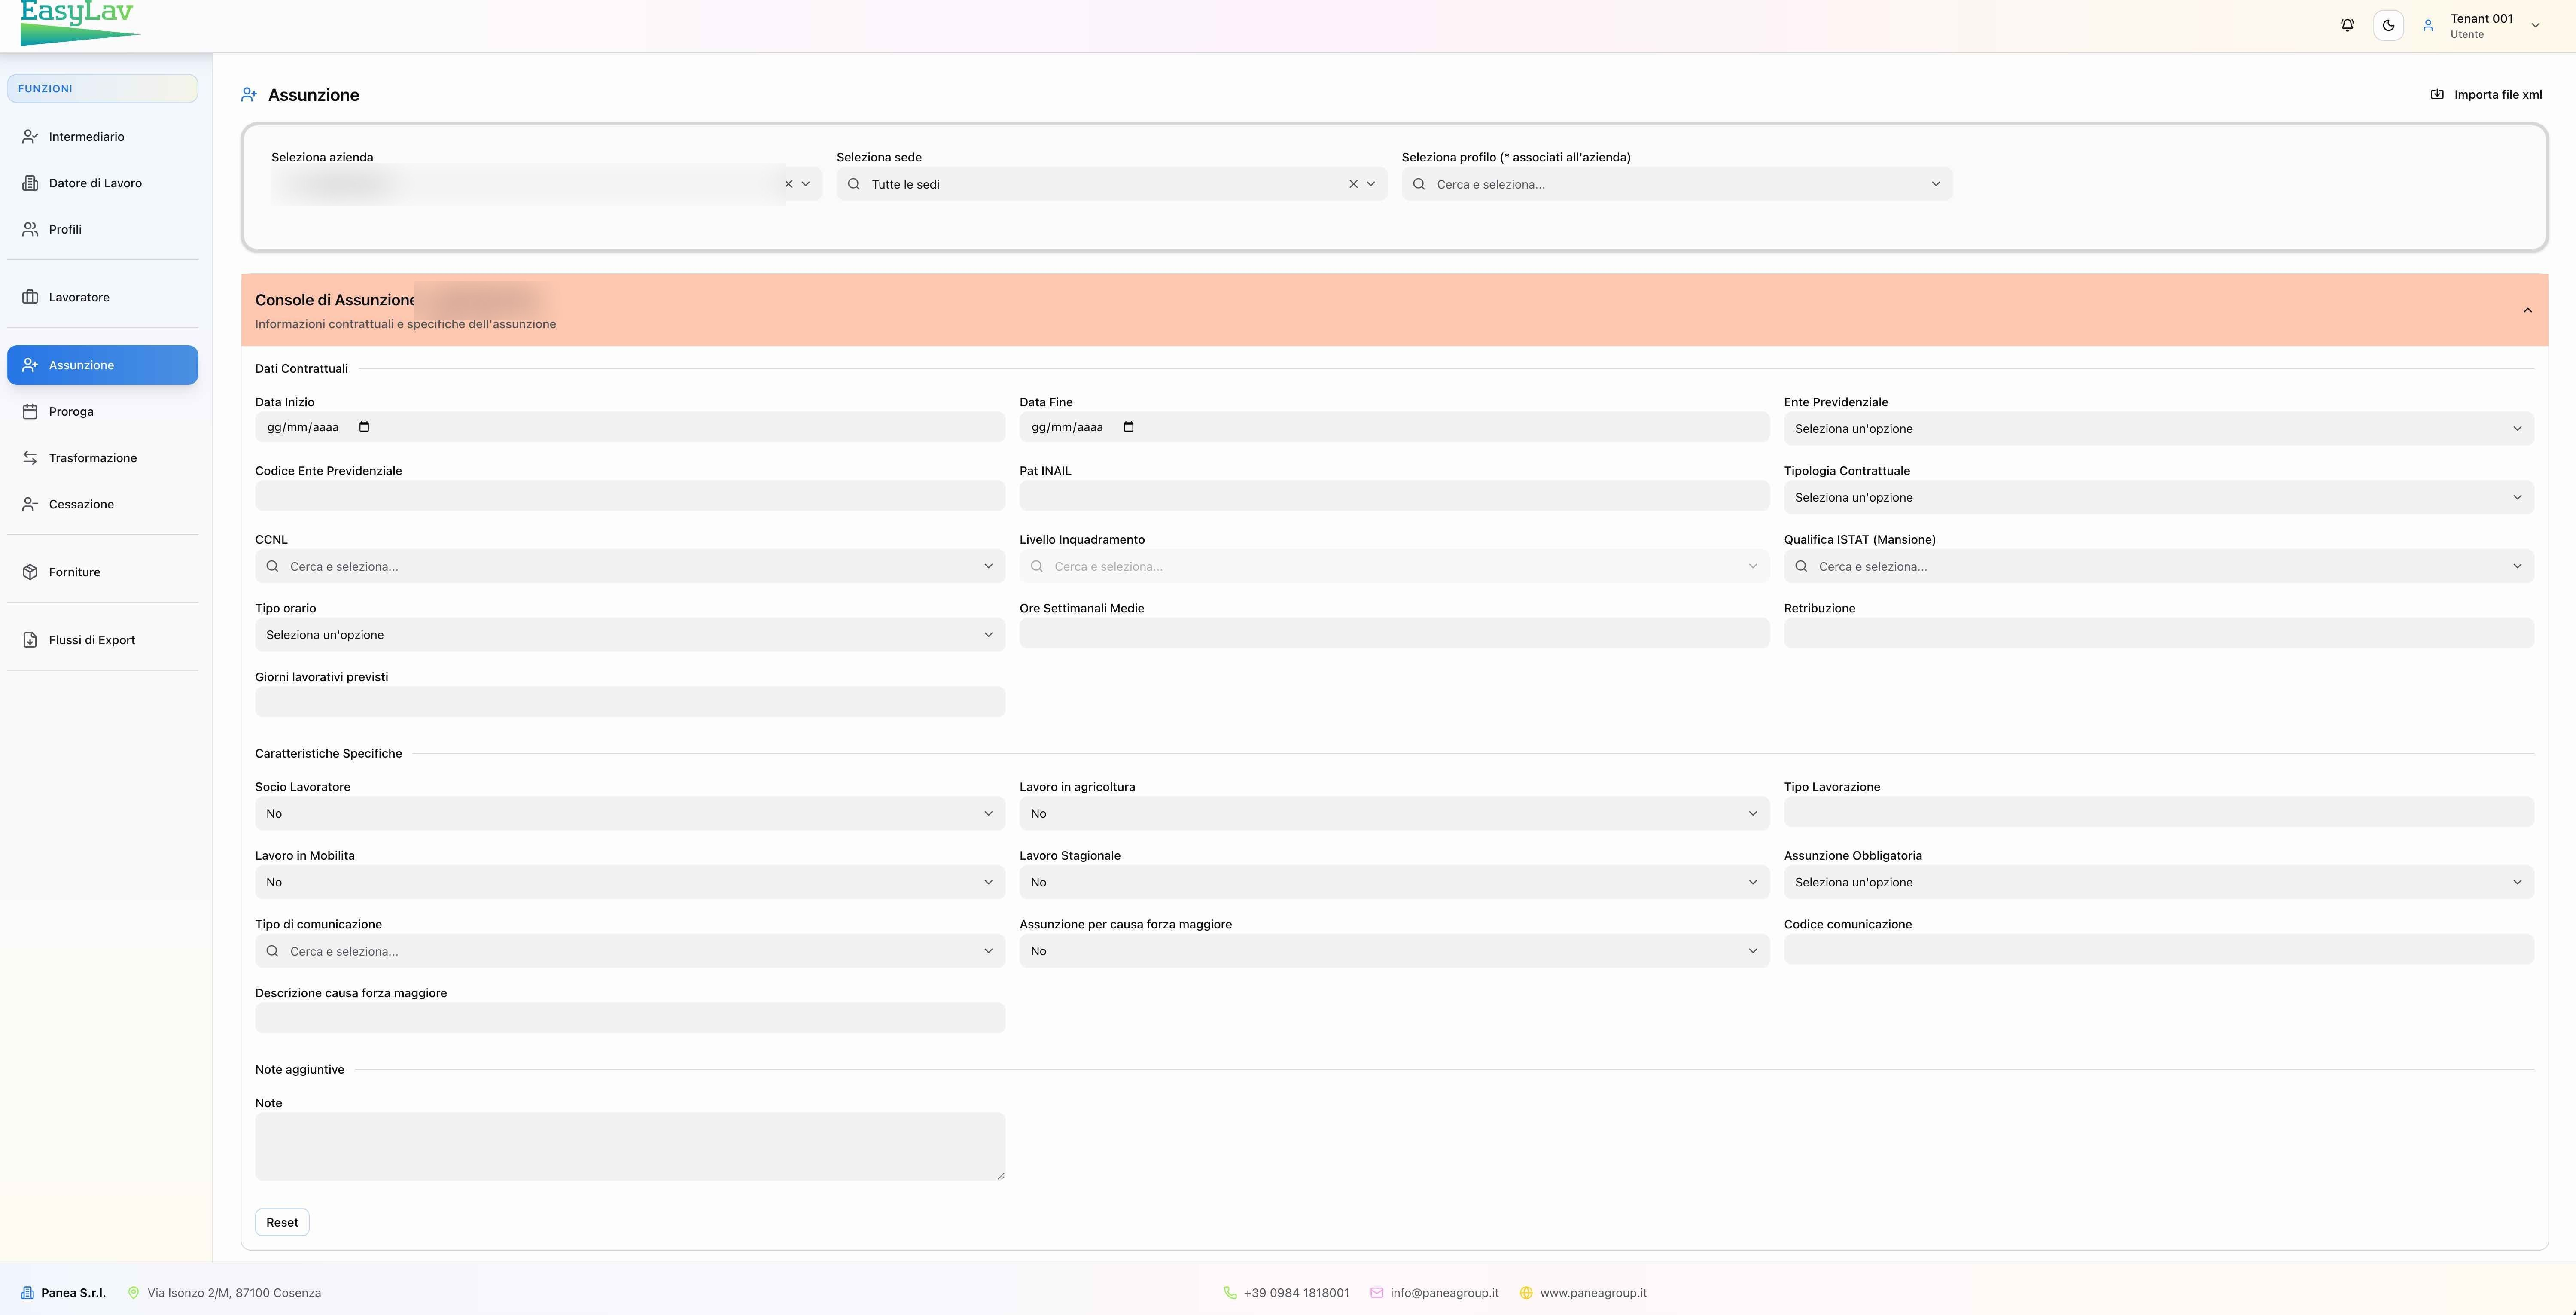
Task: Click the Cessazione person-minus icon
Action: (x=30, y=504)
